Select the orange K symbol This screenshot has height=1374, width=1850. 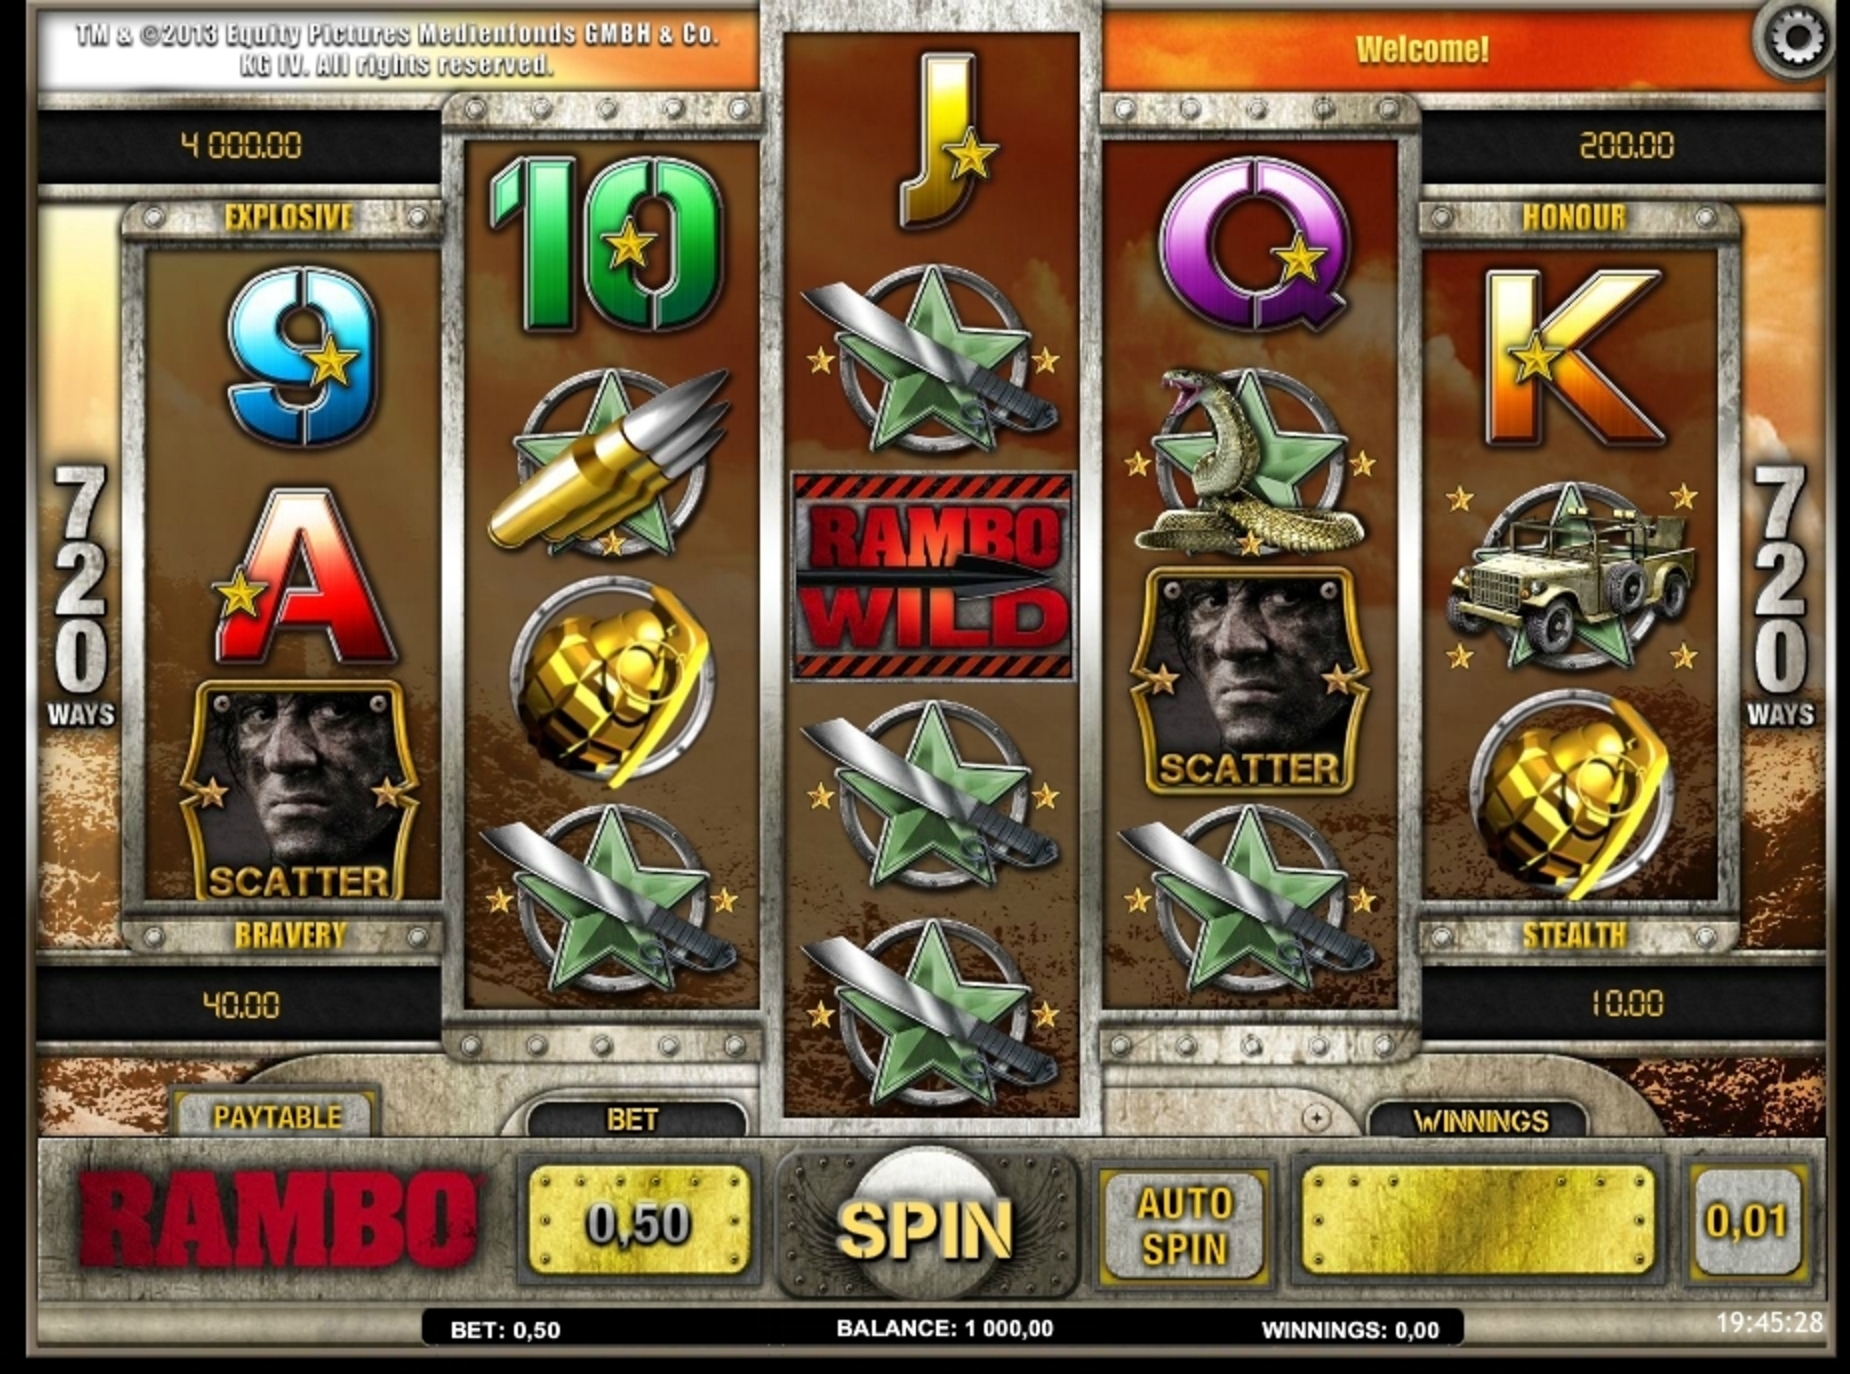coord(1572,355)
